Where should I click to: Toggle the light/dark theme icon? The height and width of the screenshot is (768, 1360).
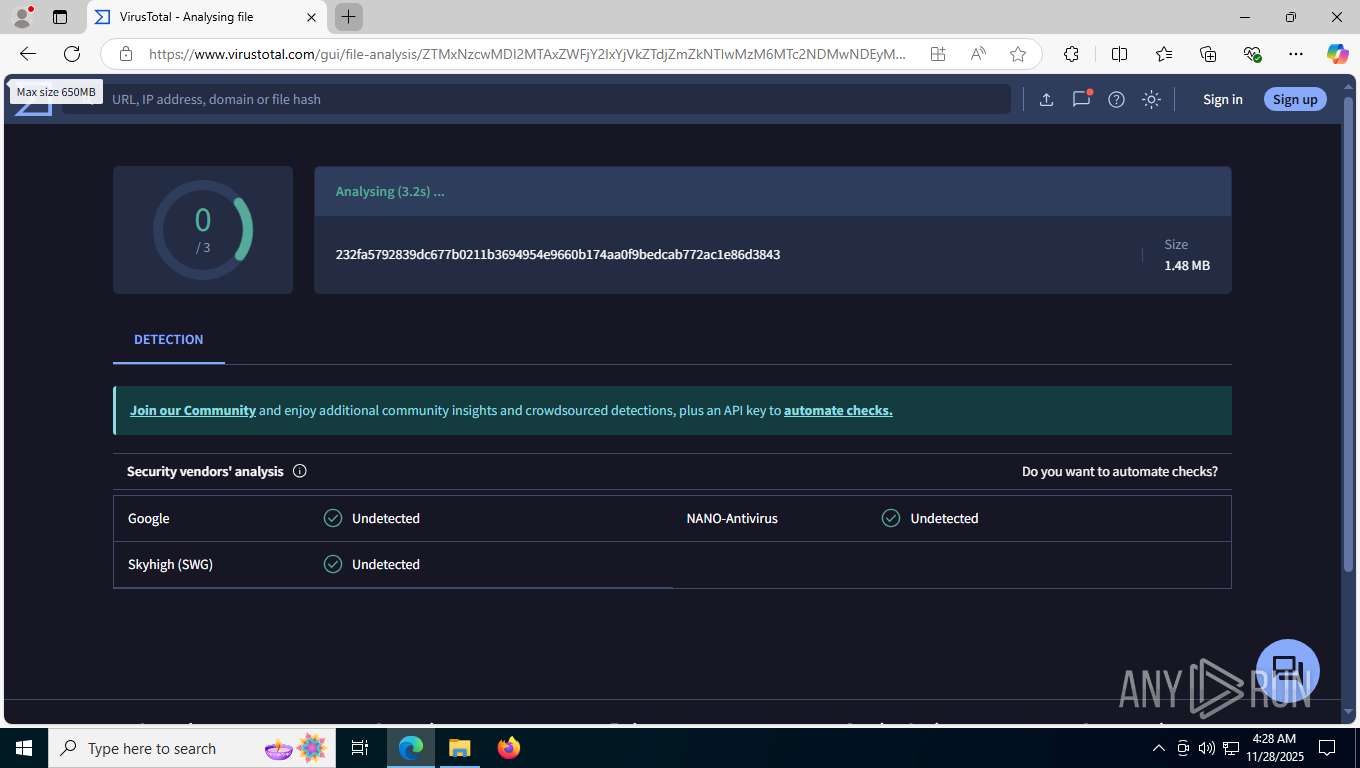click(1151, 99)
